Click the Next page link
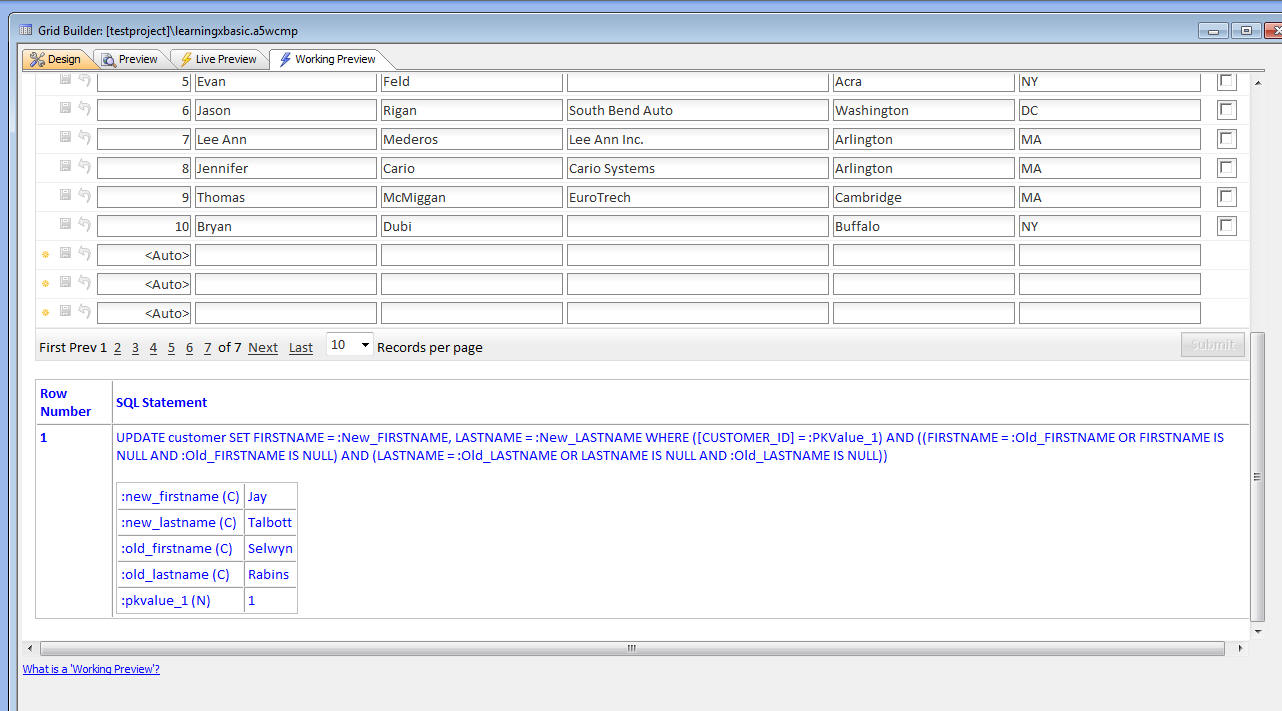 [263, 347]
